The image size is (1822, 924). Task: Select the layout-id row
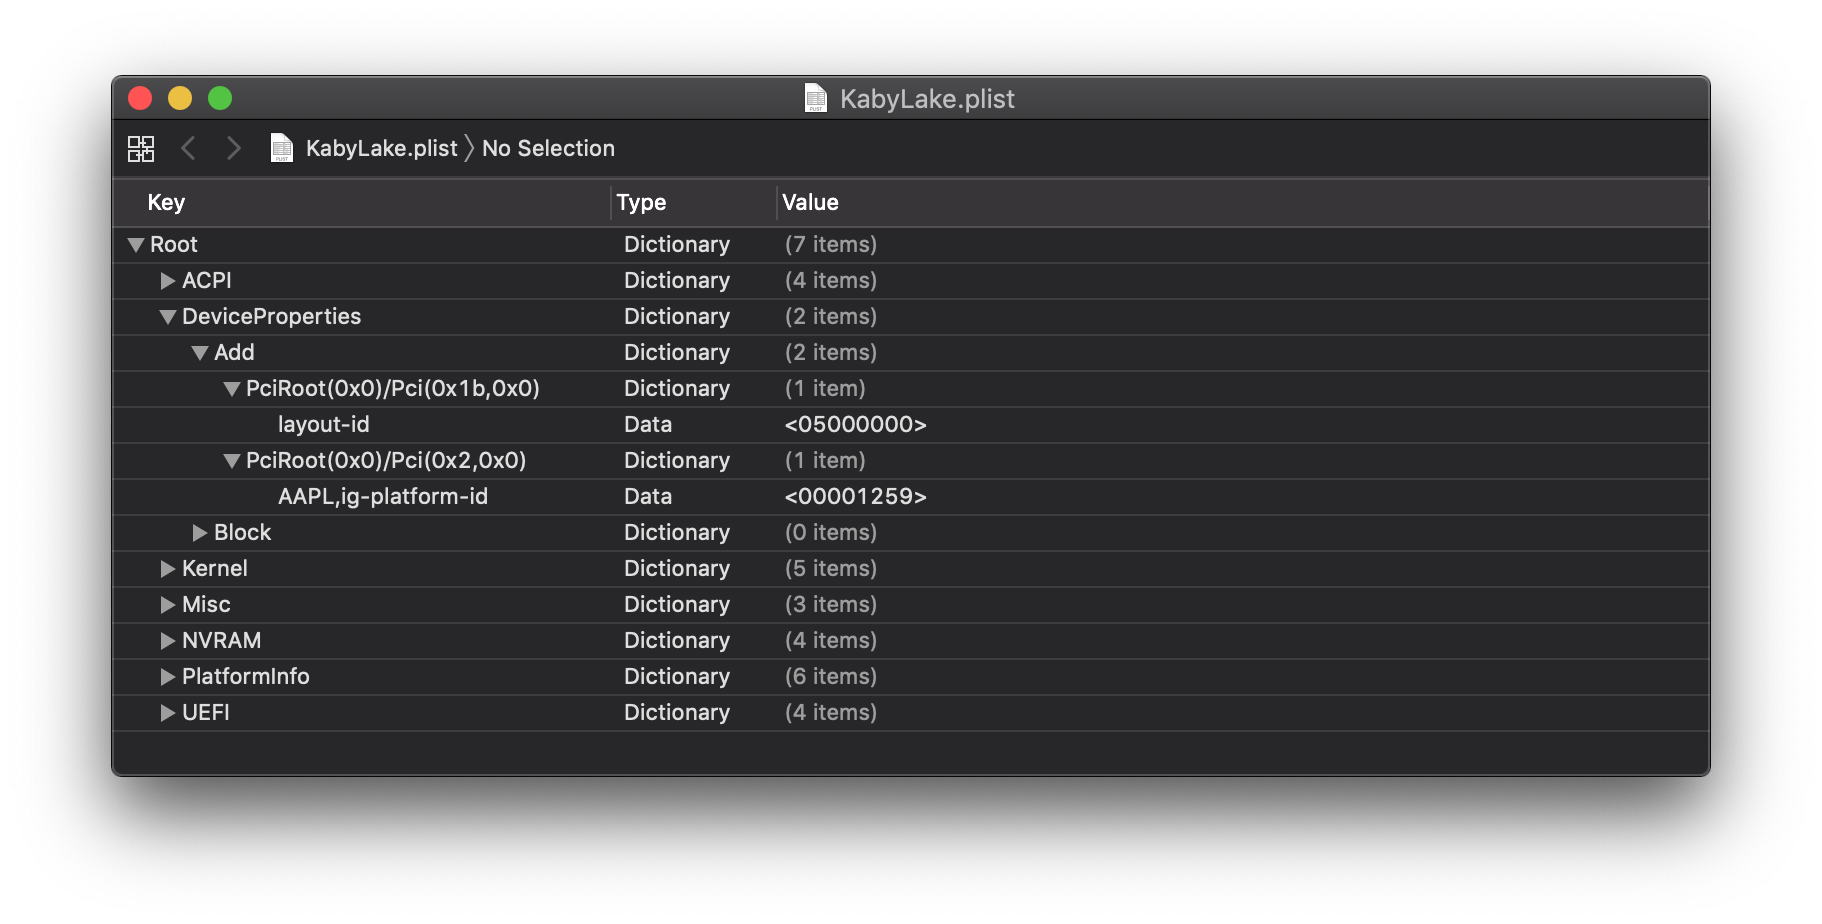tap(323, 424)
